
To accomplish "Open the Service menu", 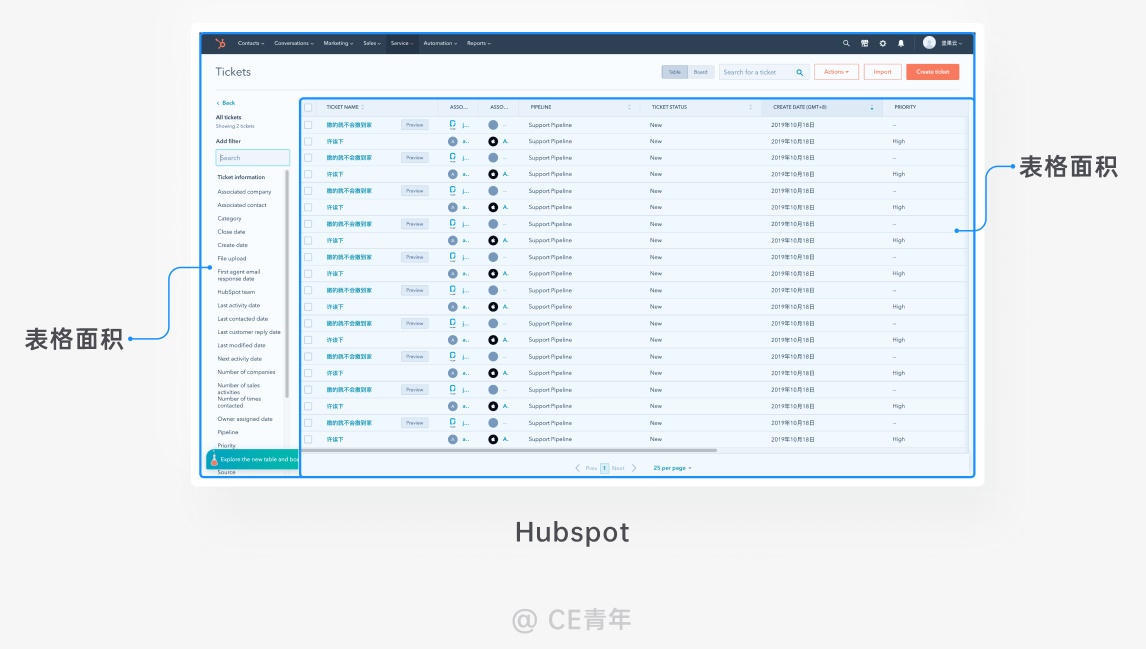I will pos(402,43).
